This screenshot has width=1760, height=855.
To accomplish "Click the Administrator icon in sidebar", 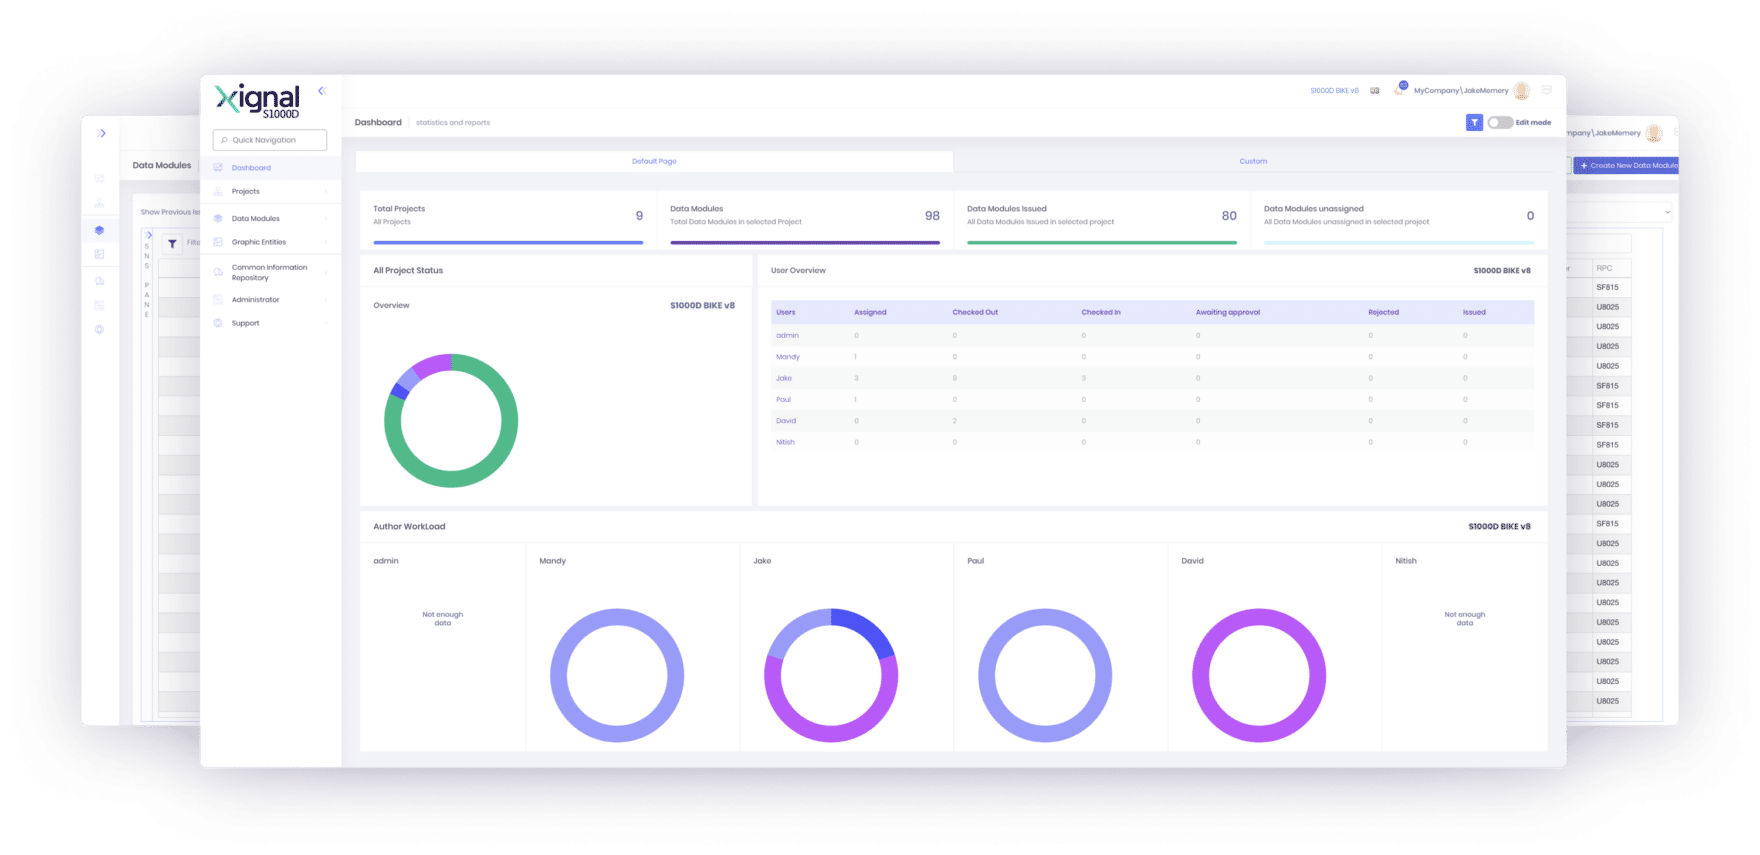I will coord(218,300).
